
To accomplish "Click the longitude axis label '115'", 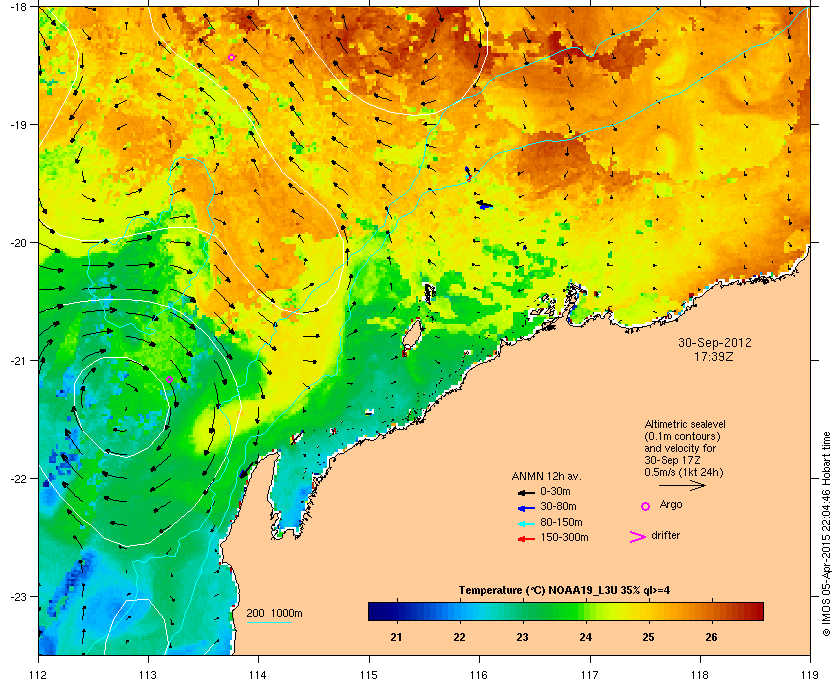I will coord(369,674).
